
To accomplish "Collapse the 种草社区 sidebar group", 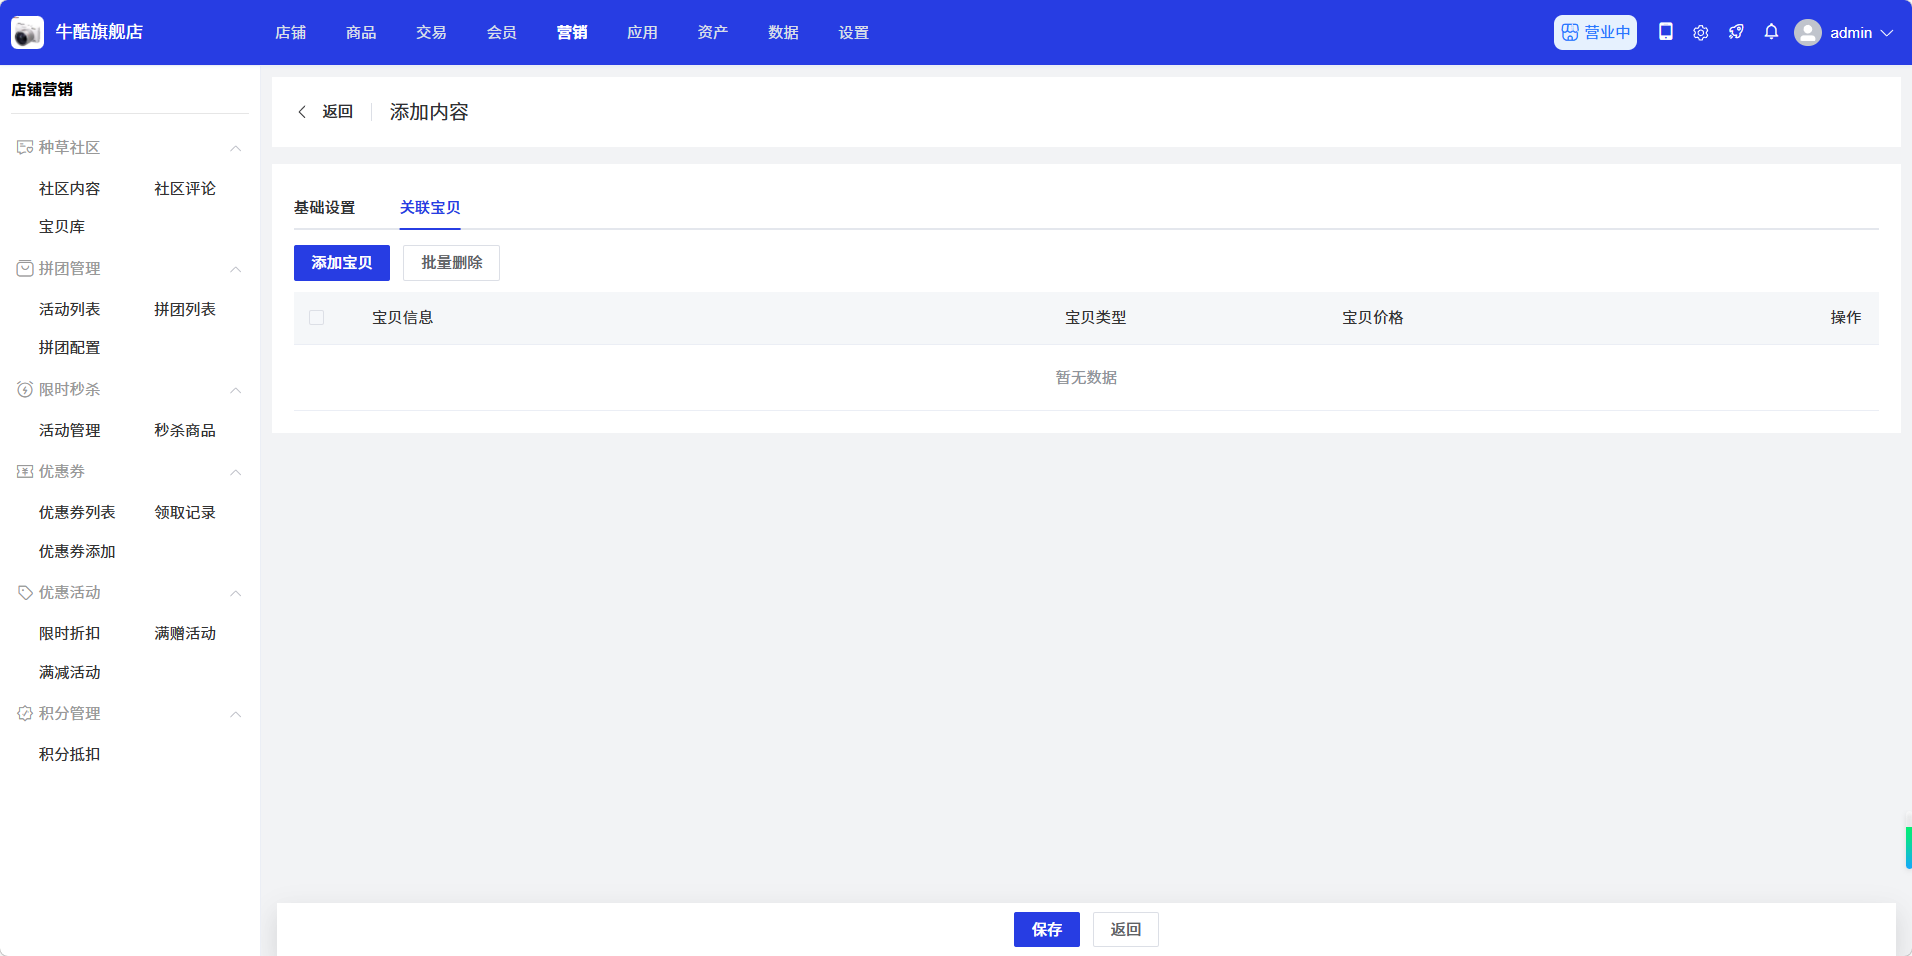I will pos(236,148).
